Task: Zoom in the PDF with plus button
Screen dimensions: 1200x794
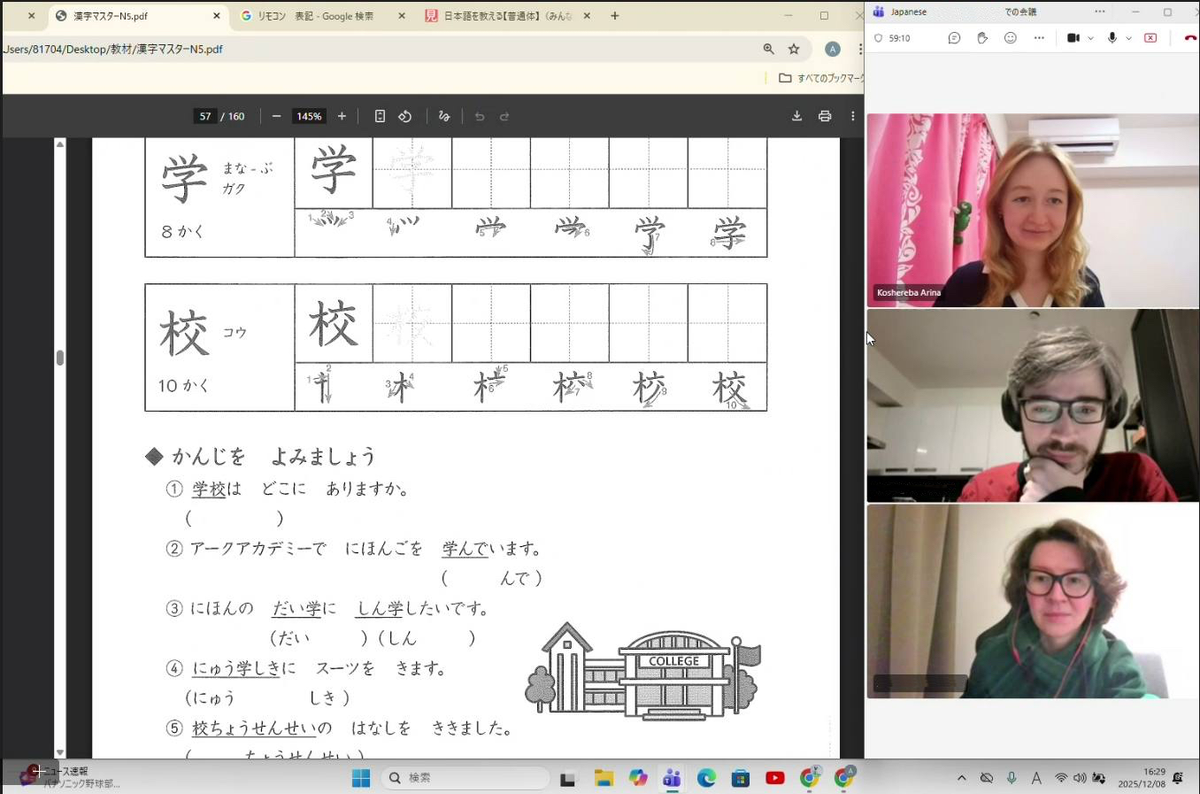Action: point(342,116)
